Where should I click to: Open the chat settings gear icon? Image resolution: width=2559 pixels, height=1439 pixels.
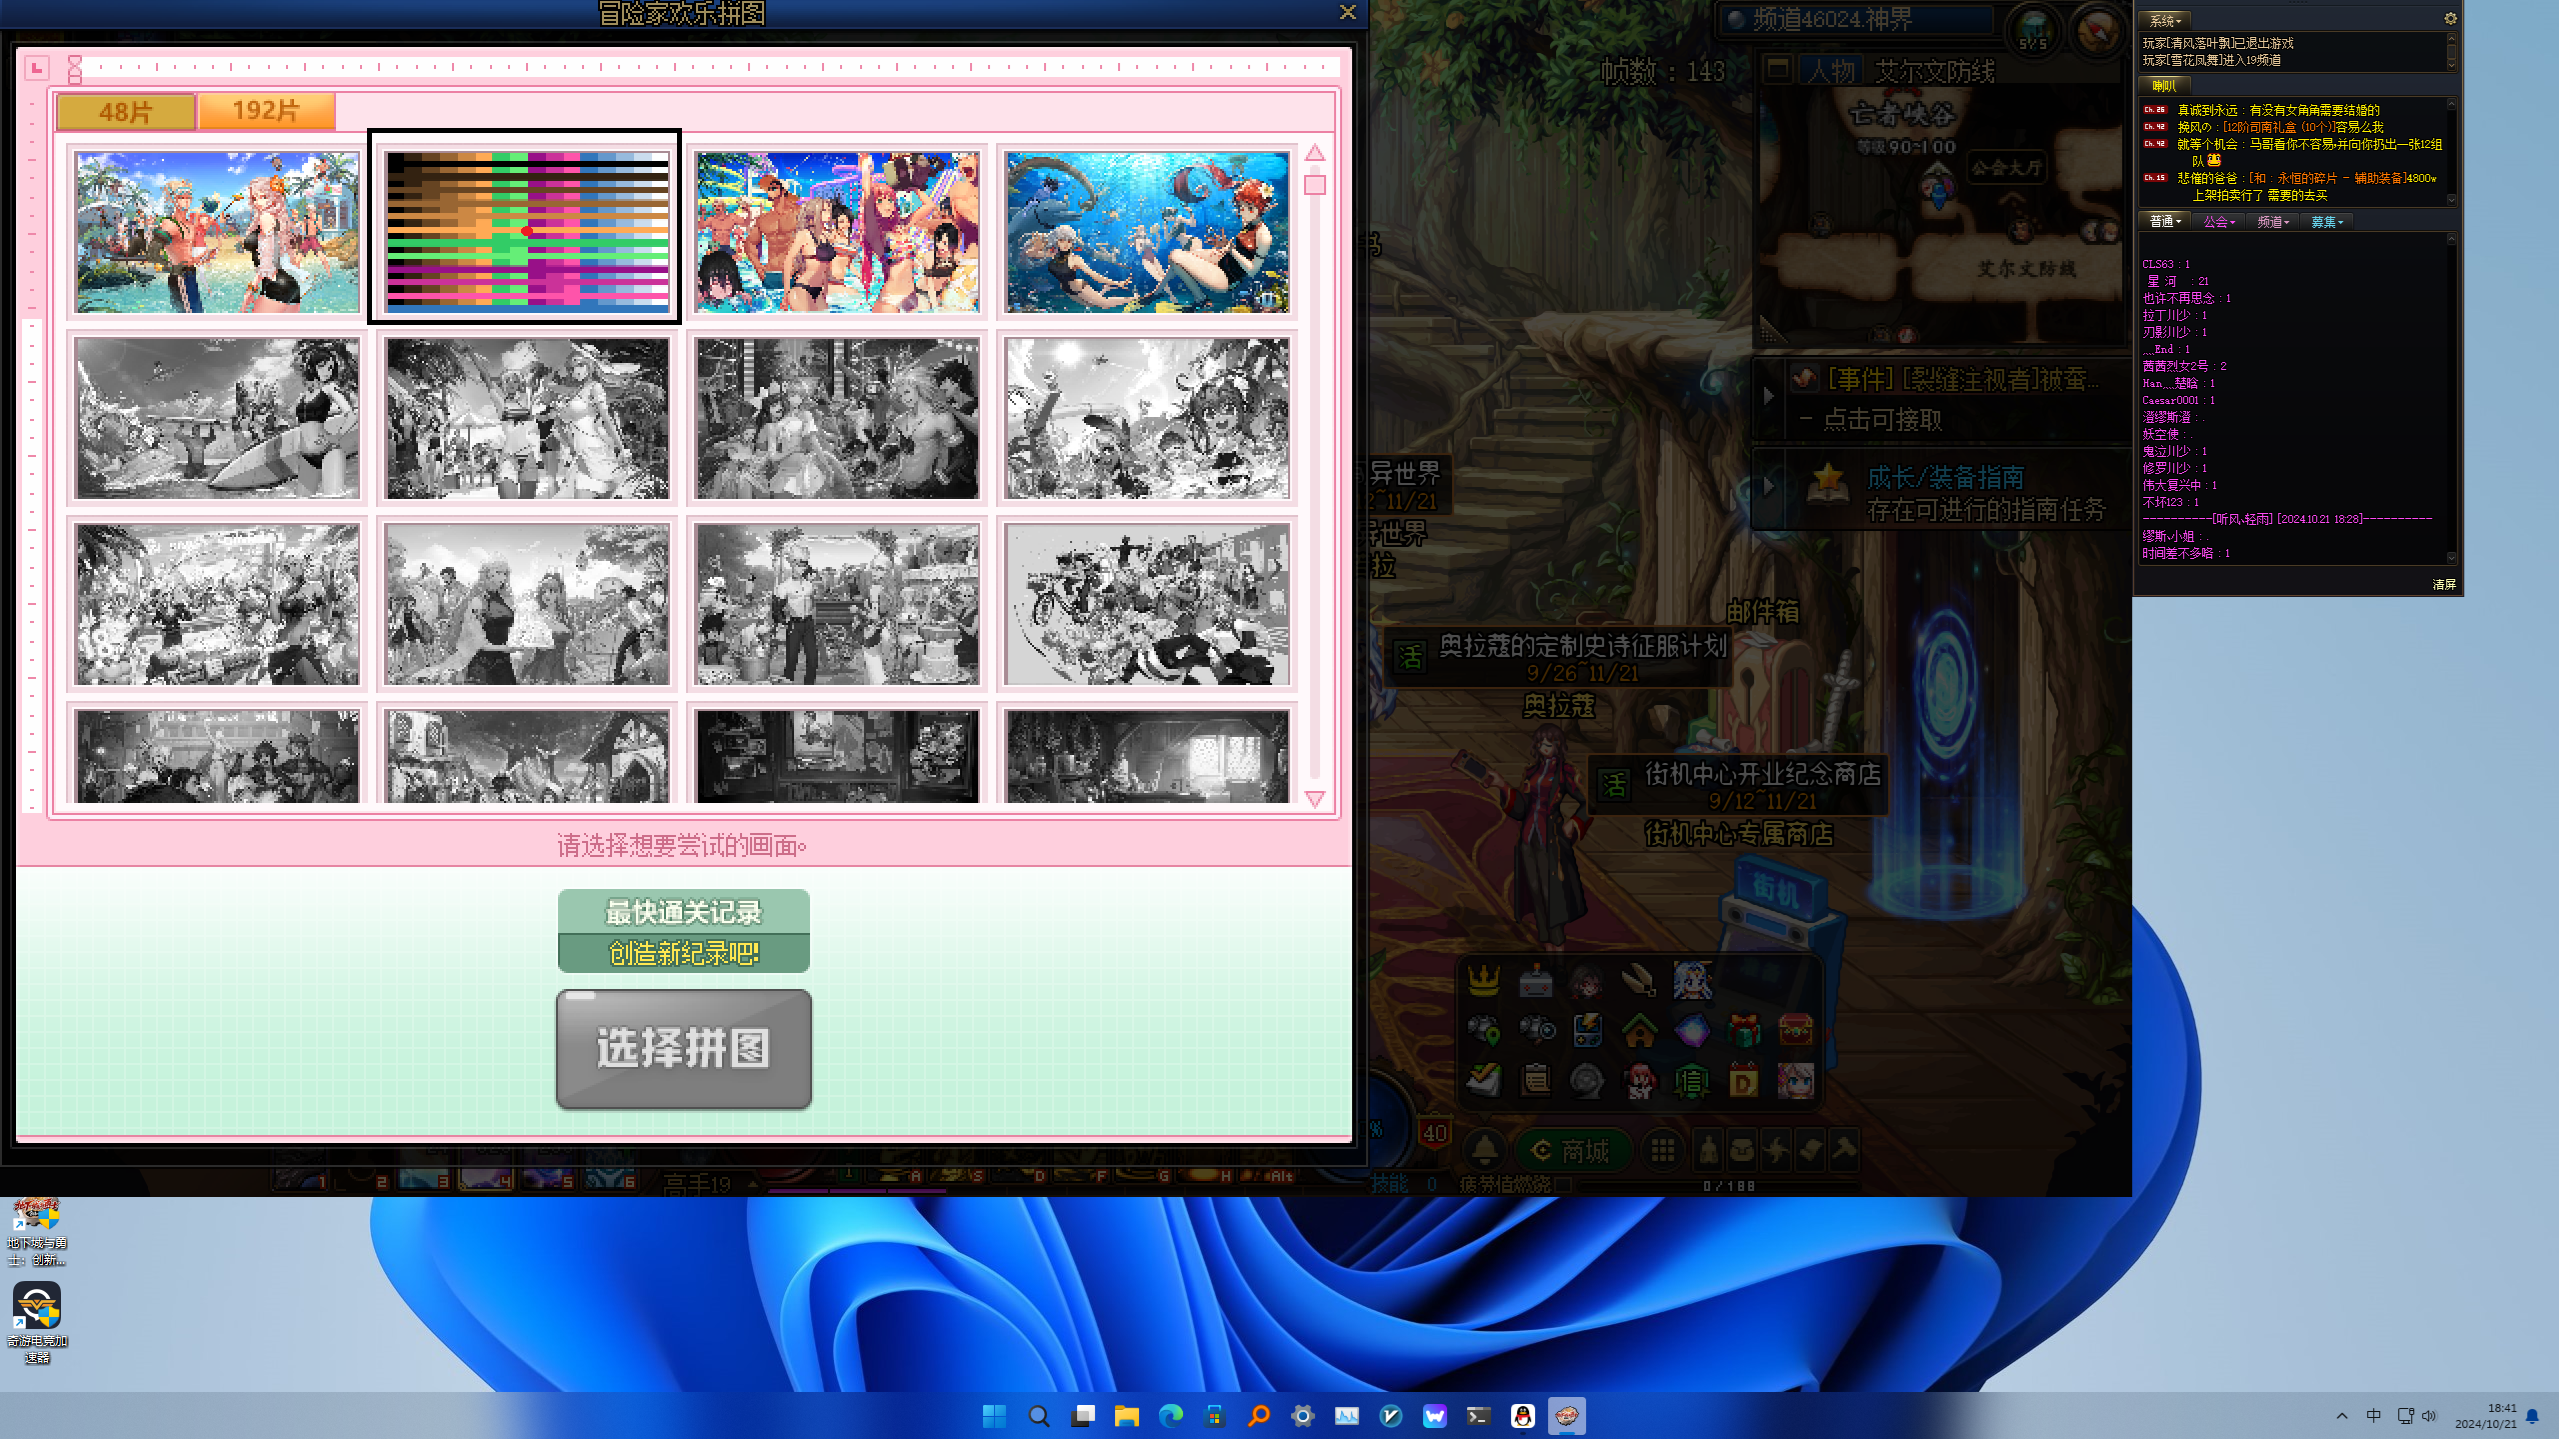2450,19
